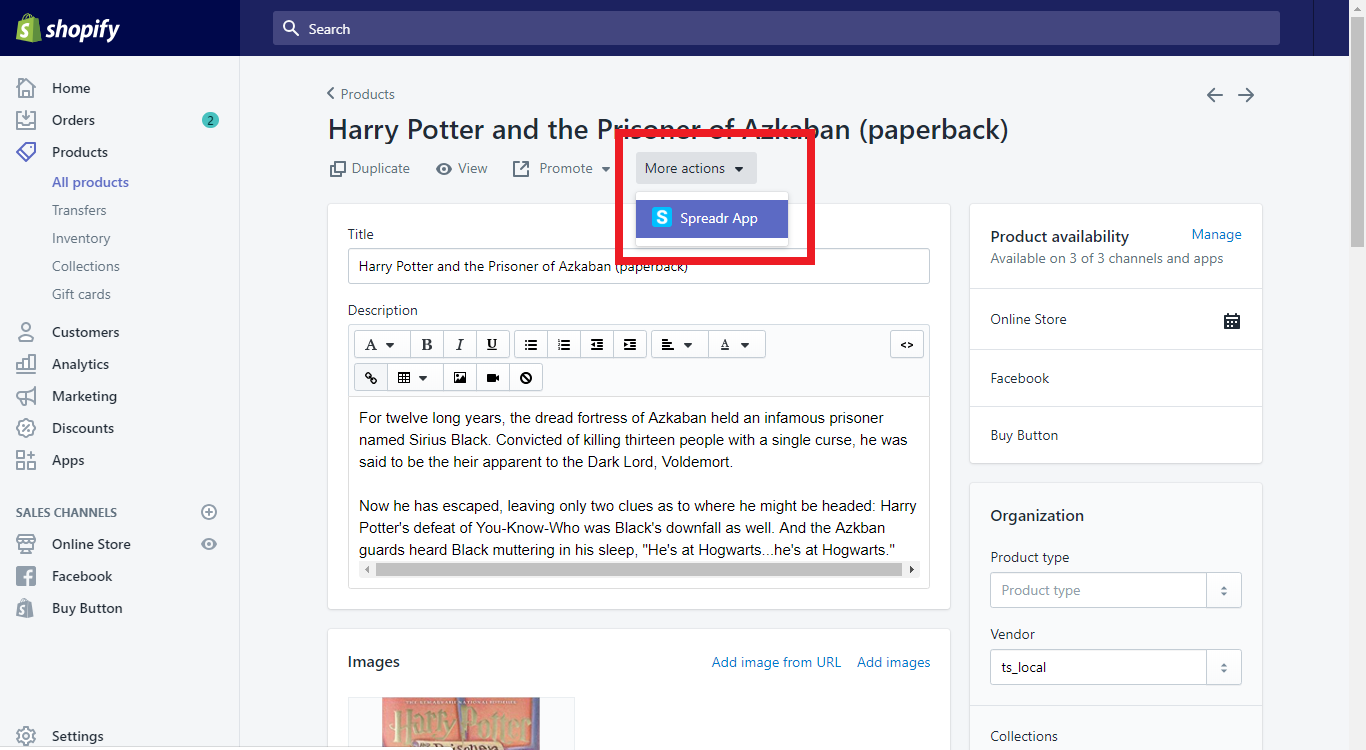Click the description horizontal scrollbar

[639, 569]
